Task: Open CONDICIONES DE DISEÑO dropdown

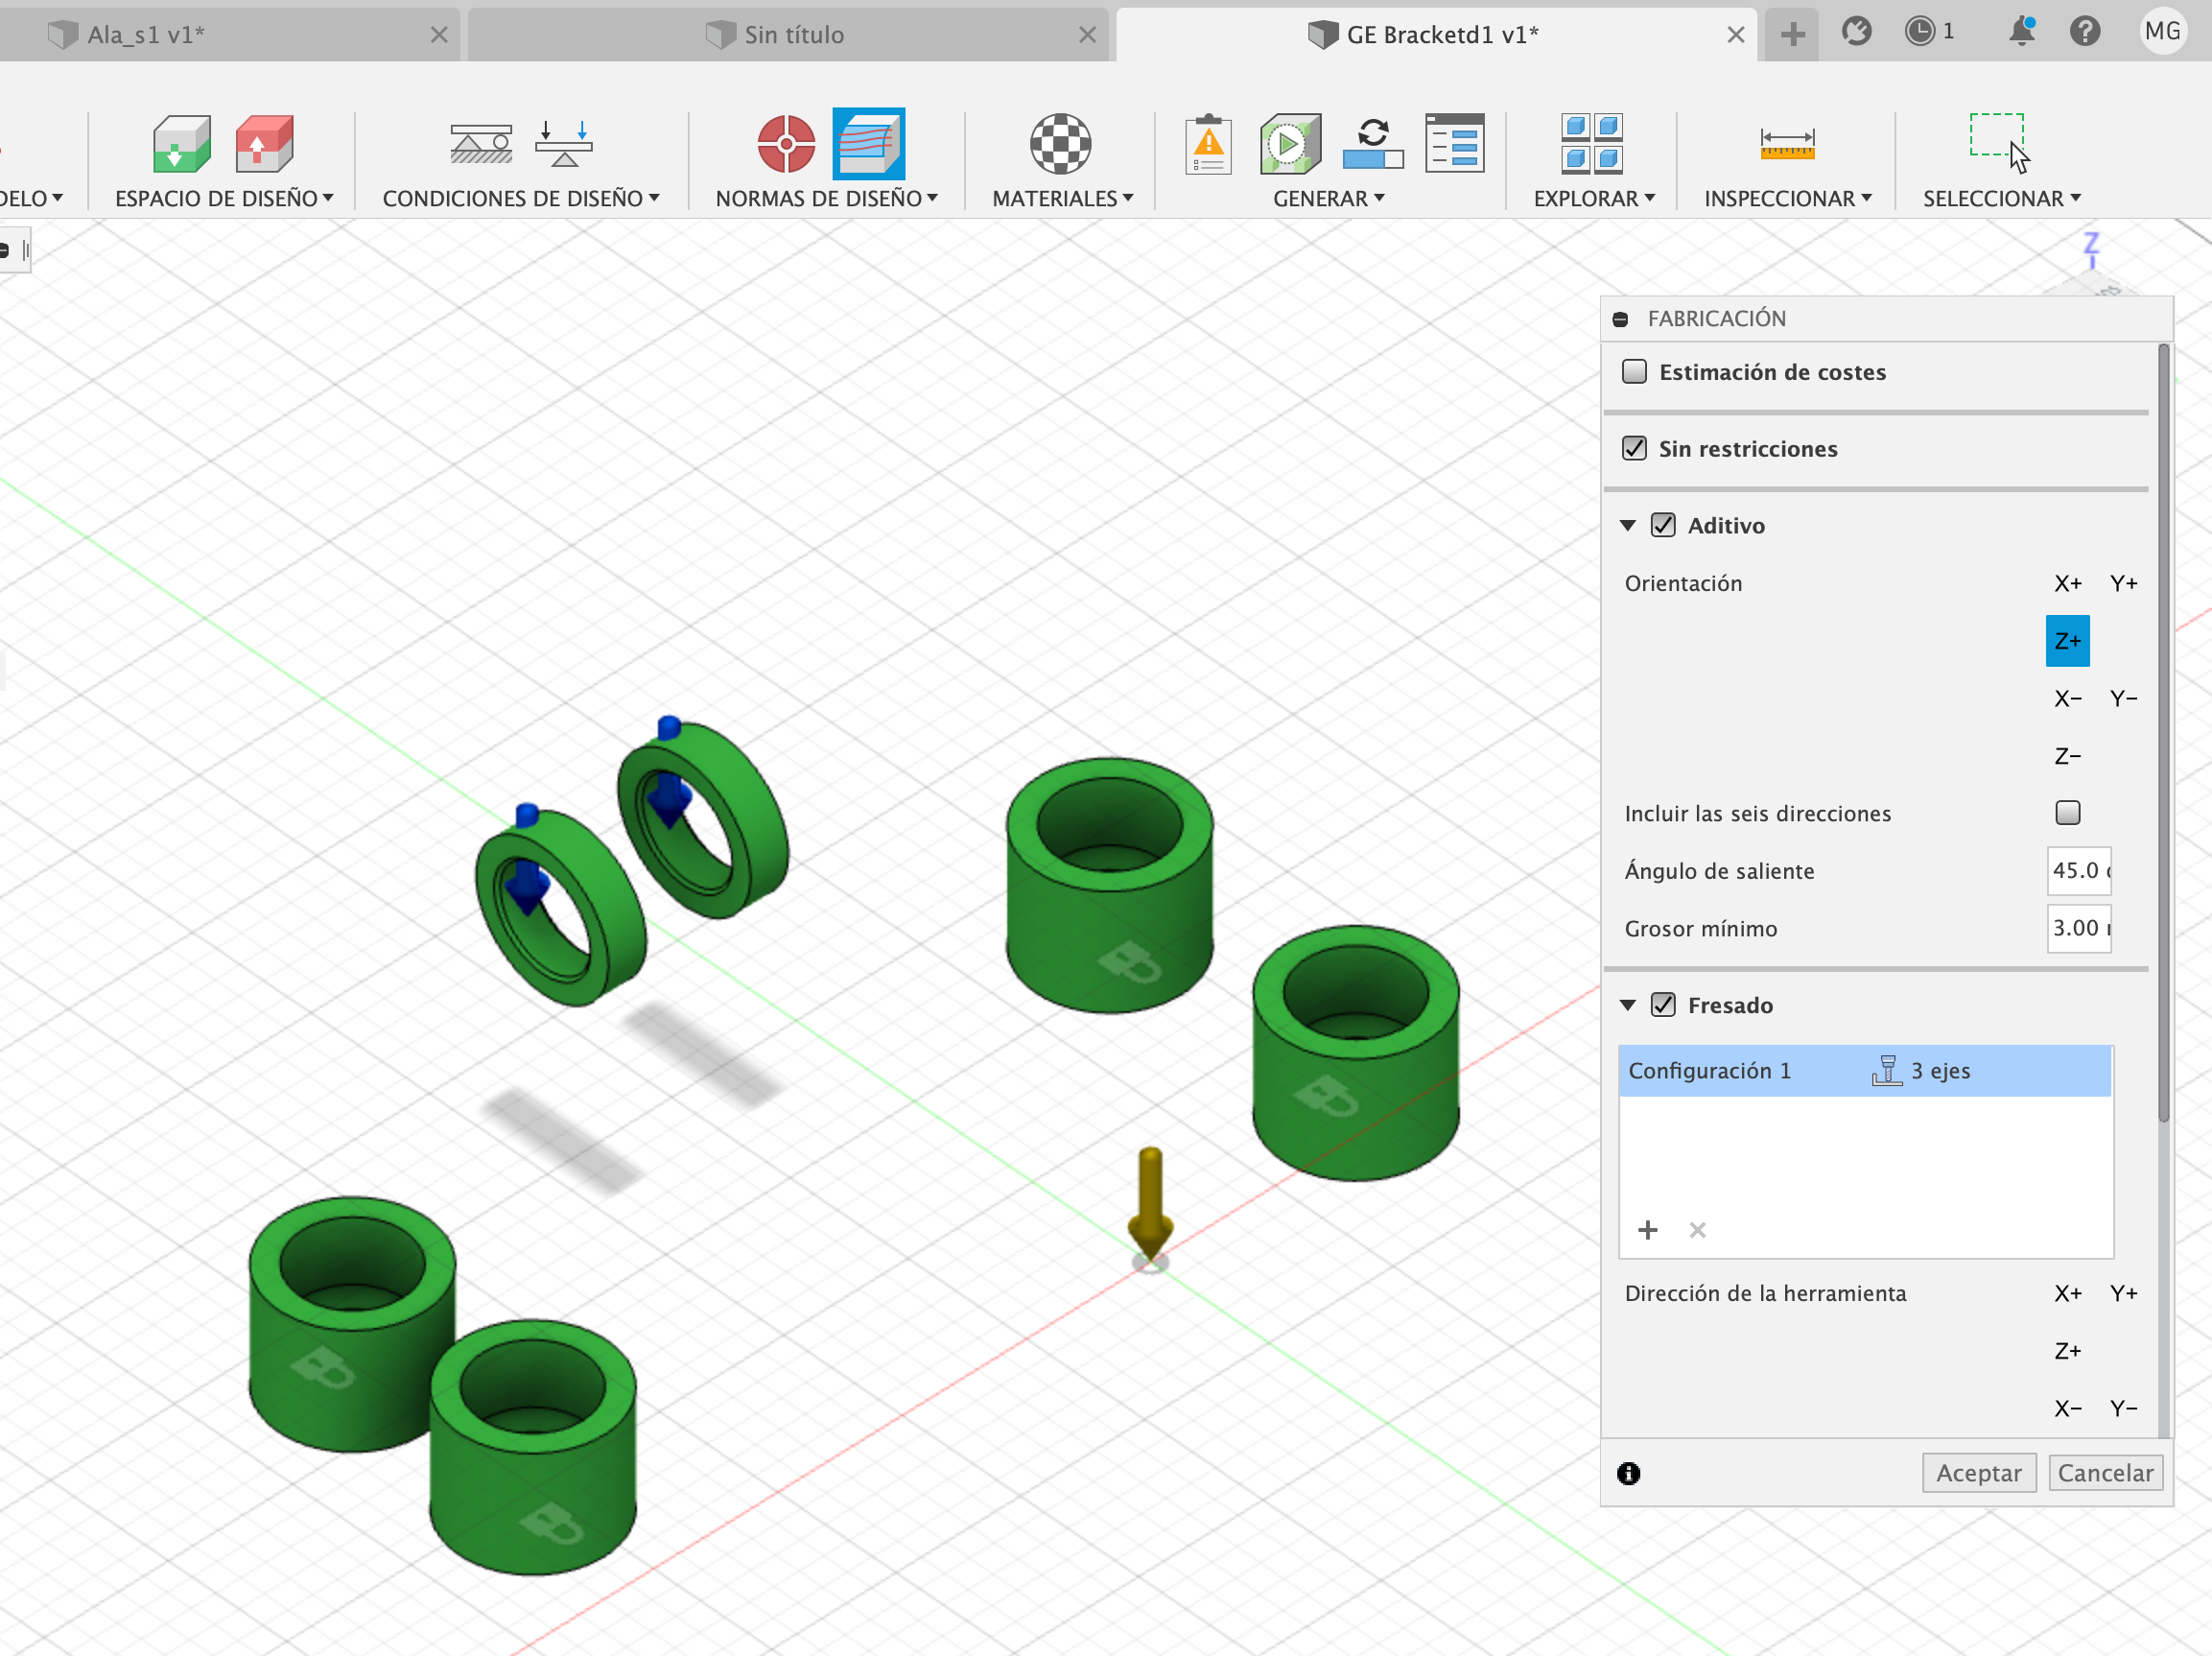Action: [521, 198]
